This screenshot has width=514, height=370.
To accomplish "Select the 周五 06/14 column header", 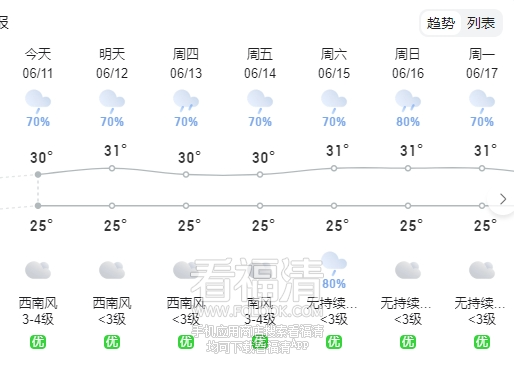I will tap(260, 63).
